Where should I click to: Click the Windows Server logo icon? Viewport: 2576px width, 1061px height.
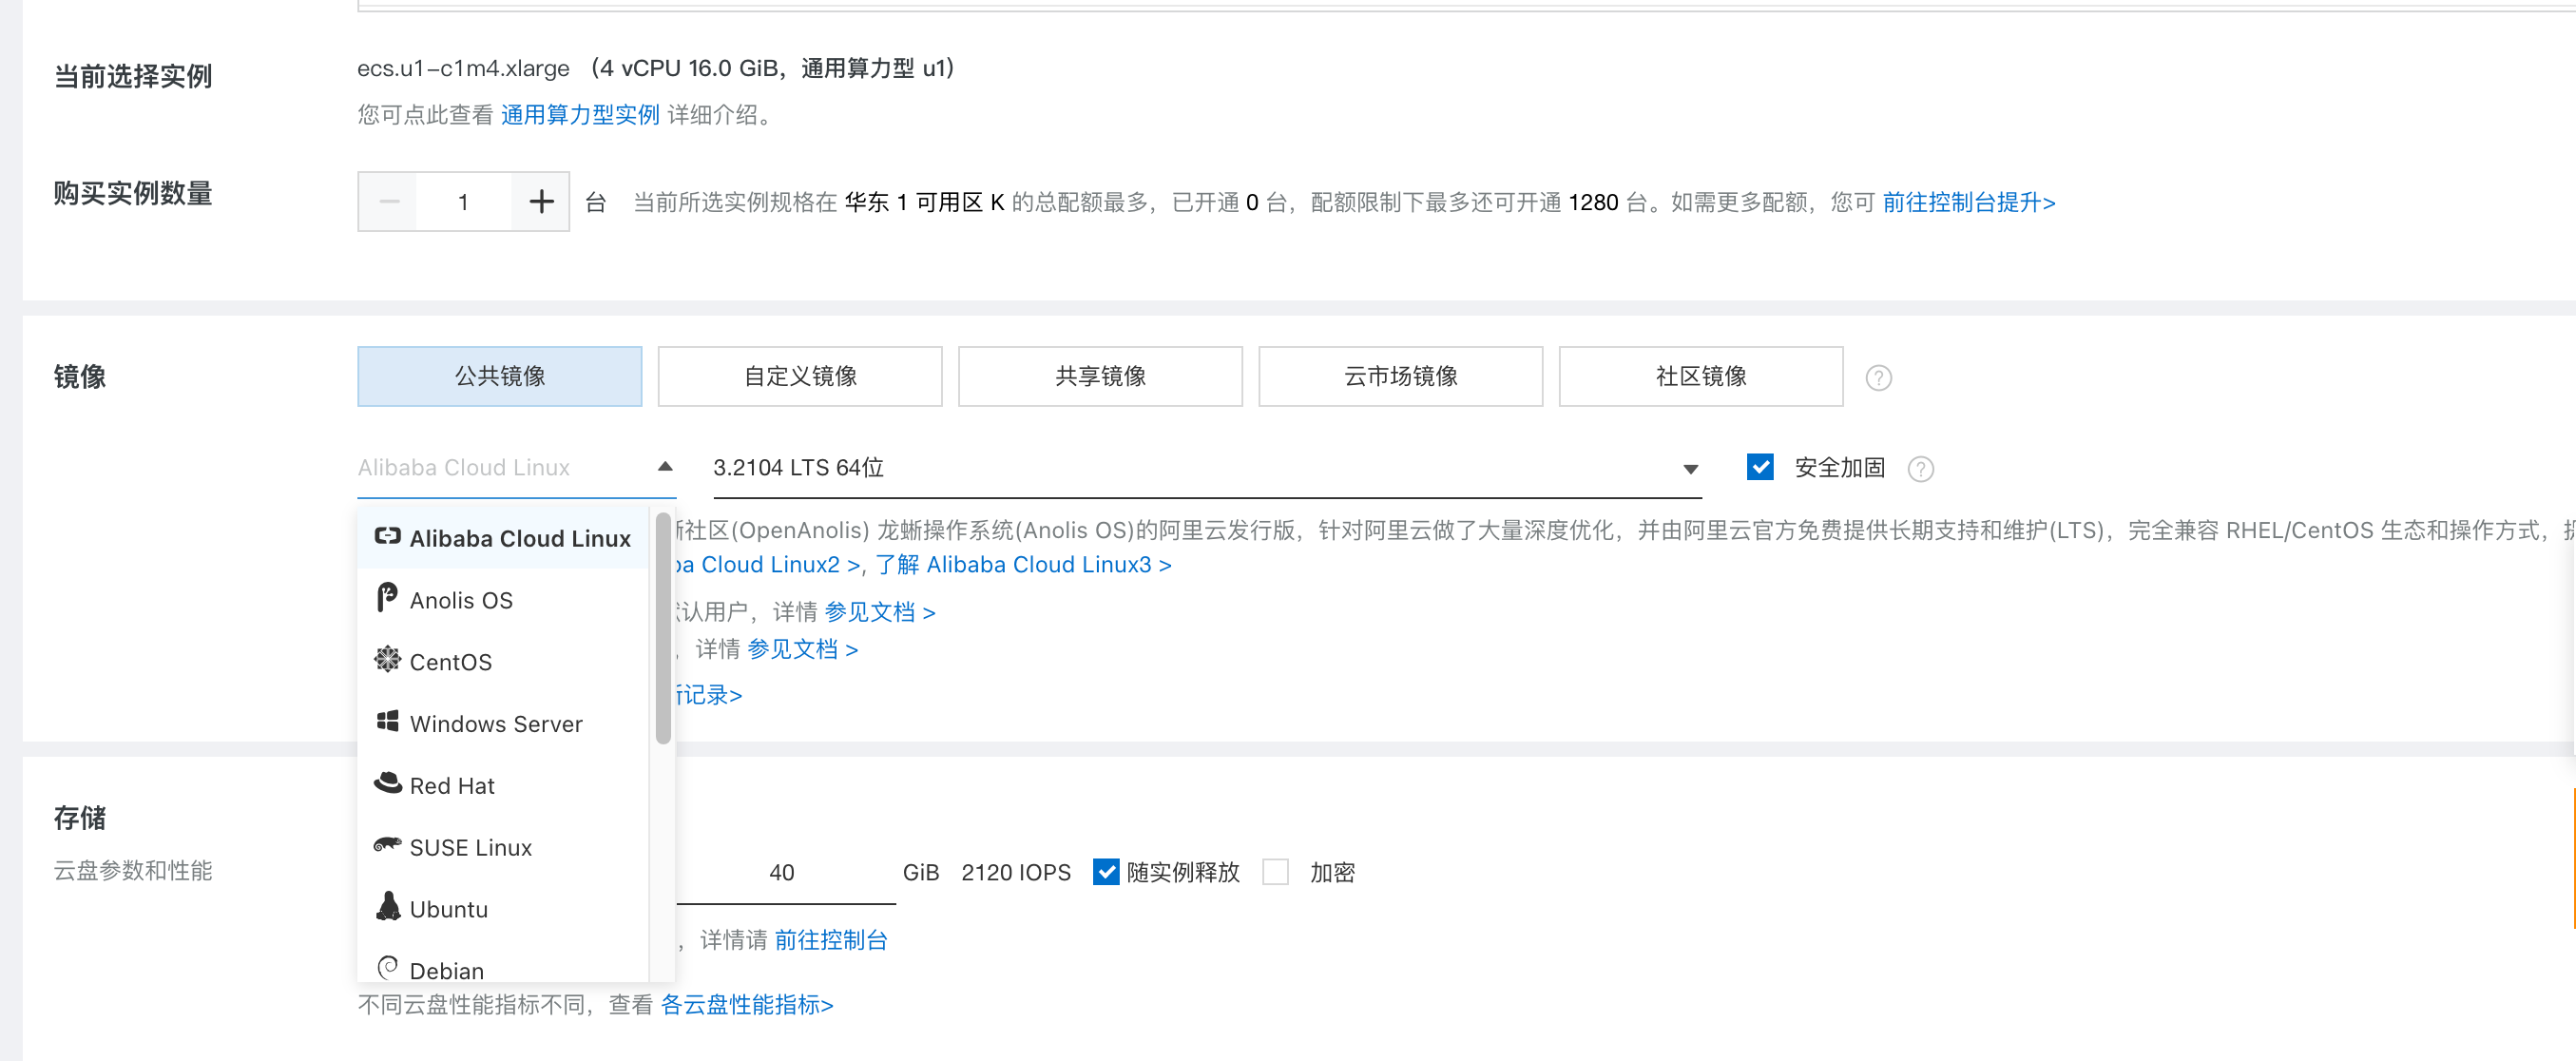point(387,722)
